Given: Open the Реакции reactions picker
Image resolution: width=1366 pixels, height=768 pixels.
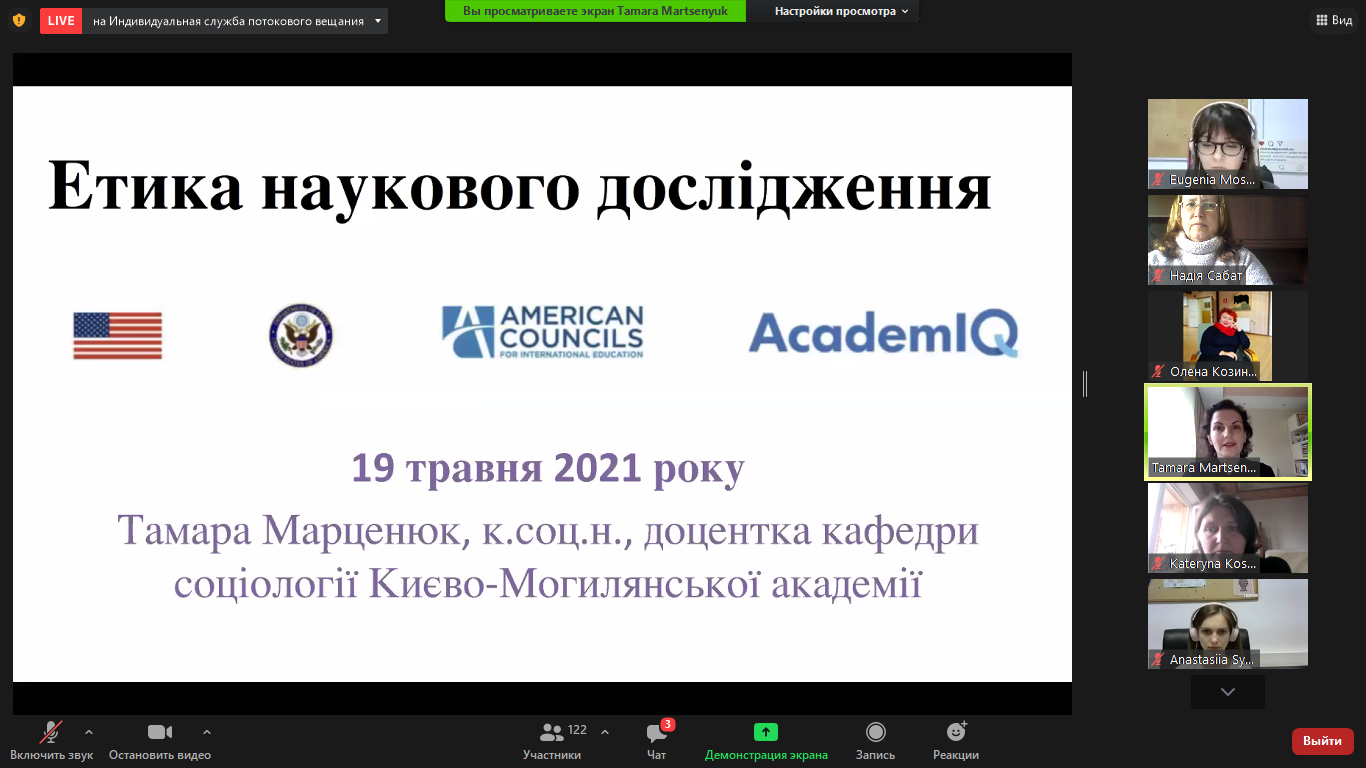Looking at the screenshot, I should click(x=956, y=740).
